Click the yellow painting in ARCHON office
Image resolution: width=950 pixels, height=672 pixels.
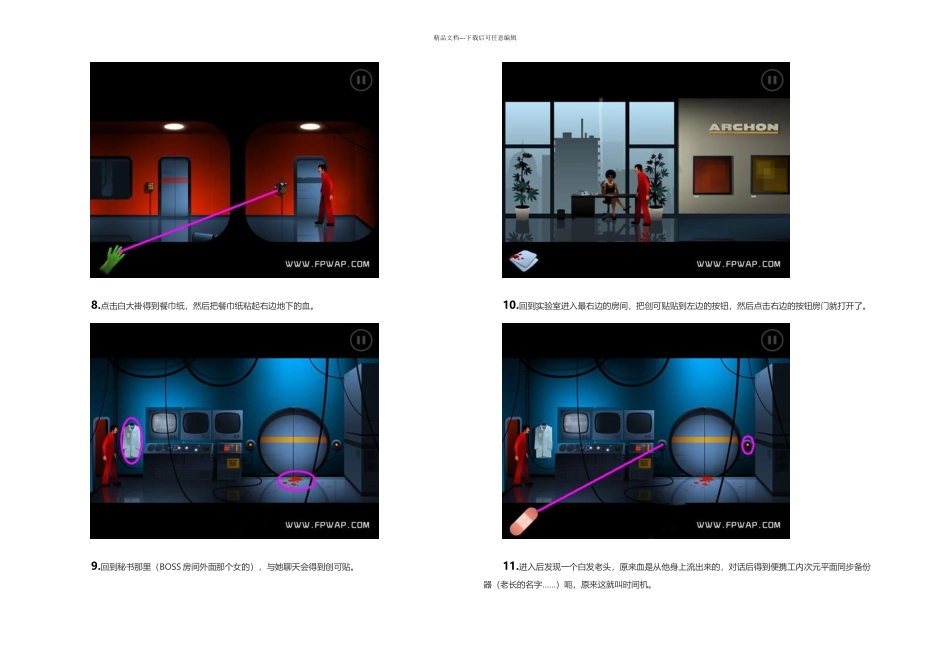click(x=770, y=175)
